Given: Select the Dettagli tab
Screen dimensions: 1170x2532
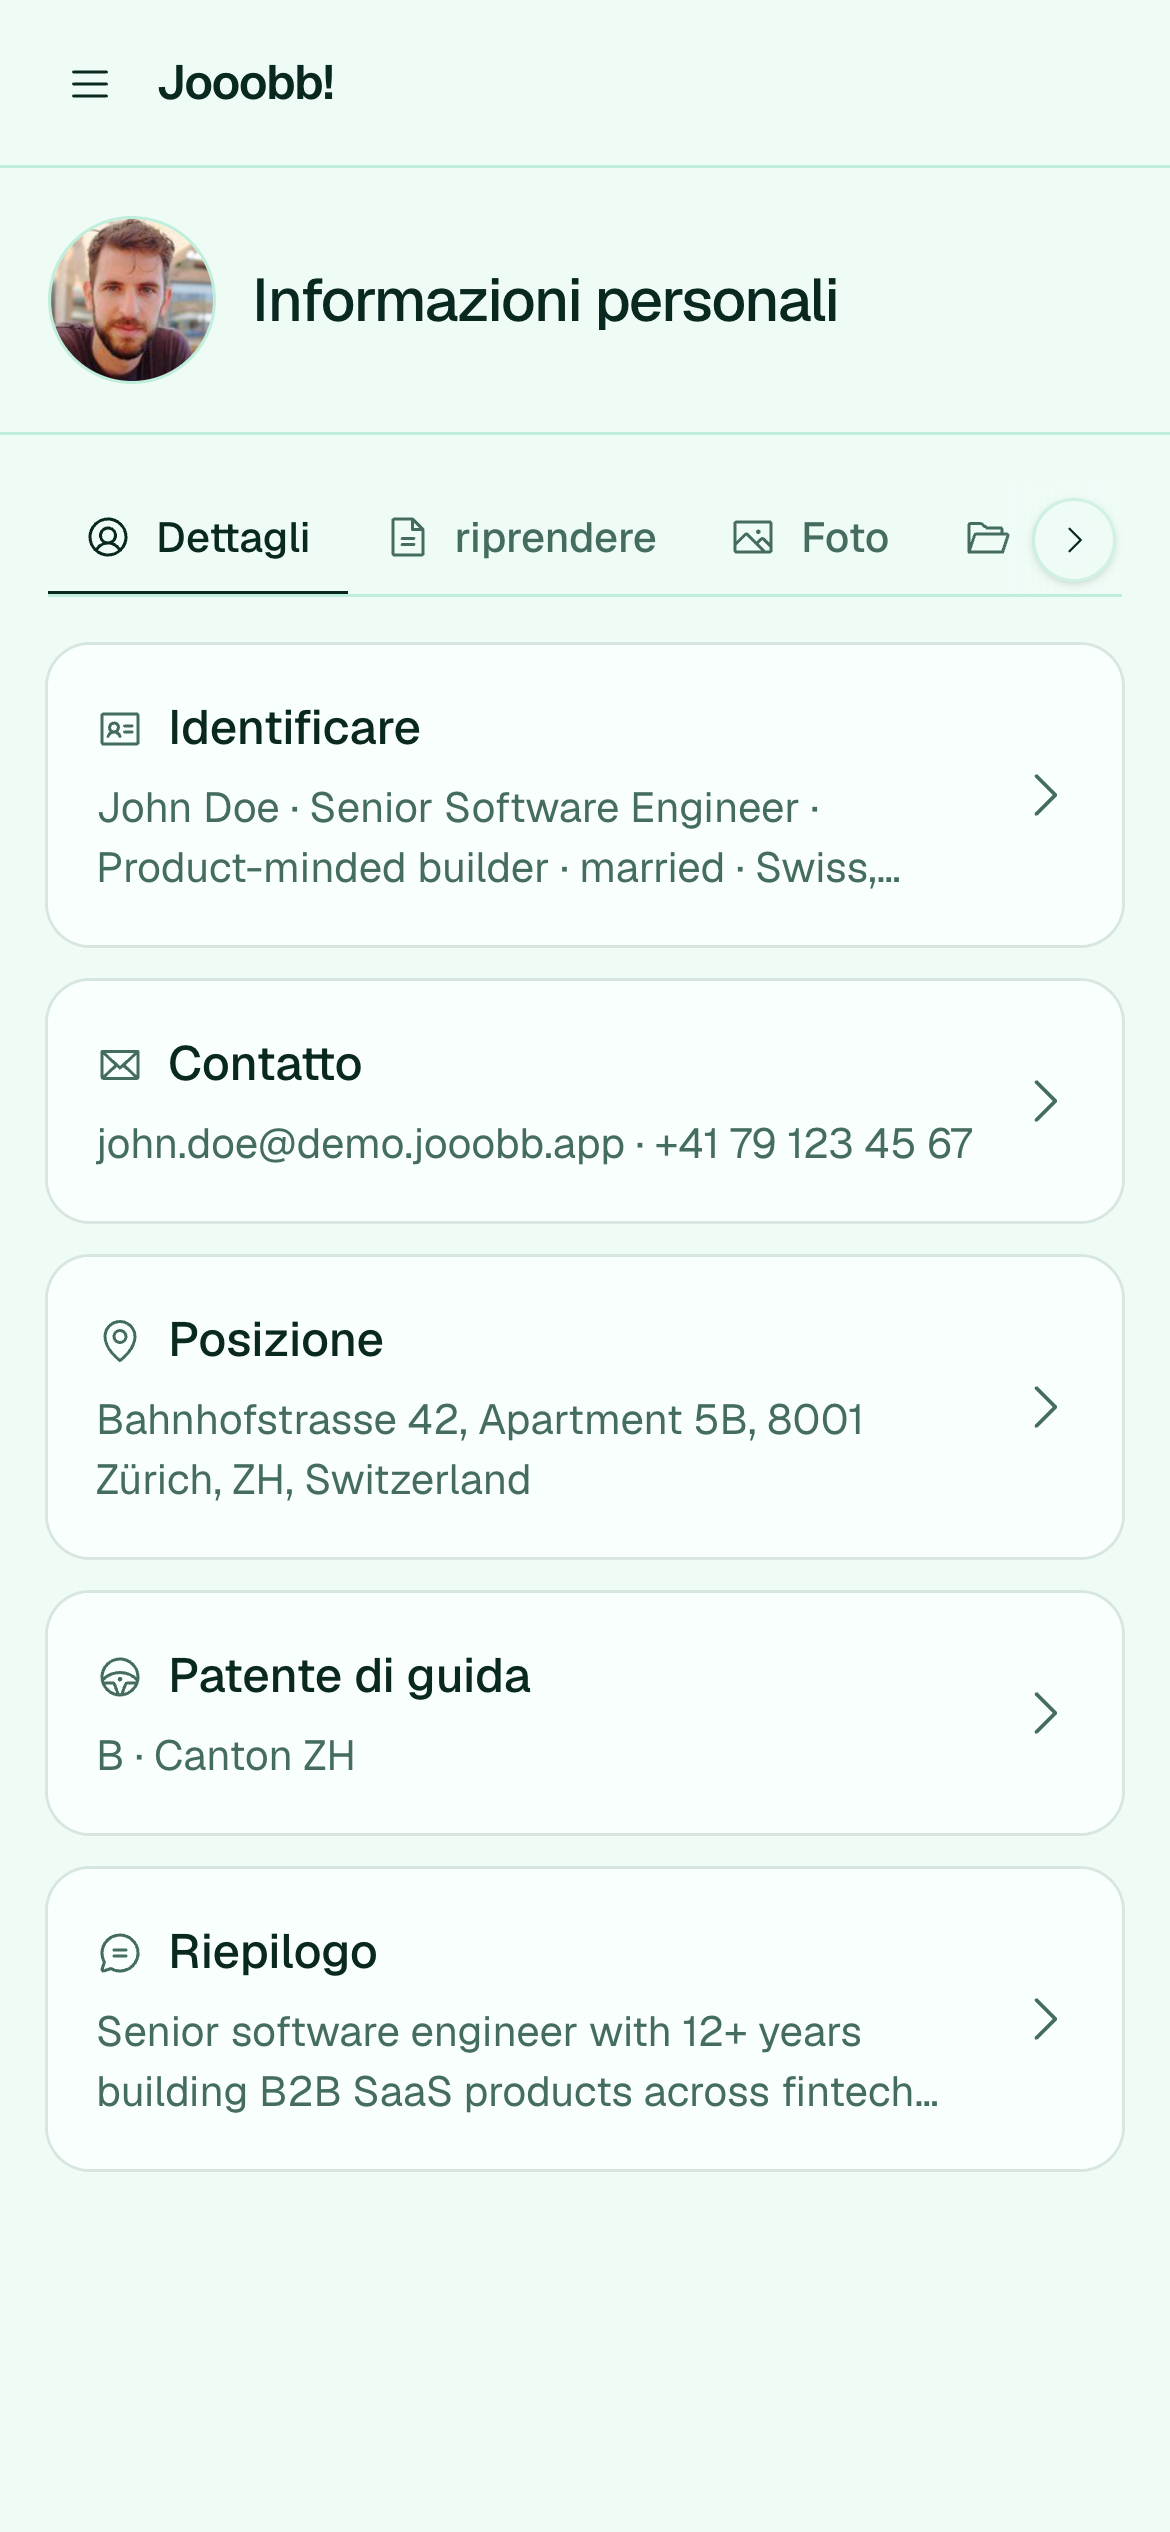Looking at the screenshot, I should tap(198, 538).
